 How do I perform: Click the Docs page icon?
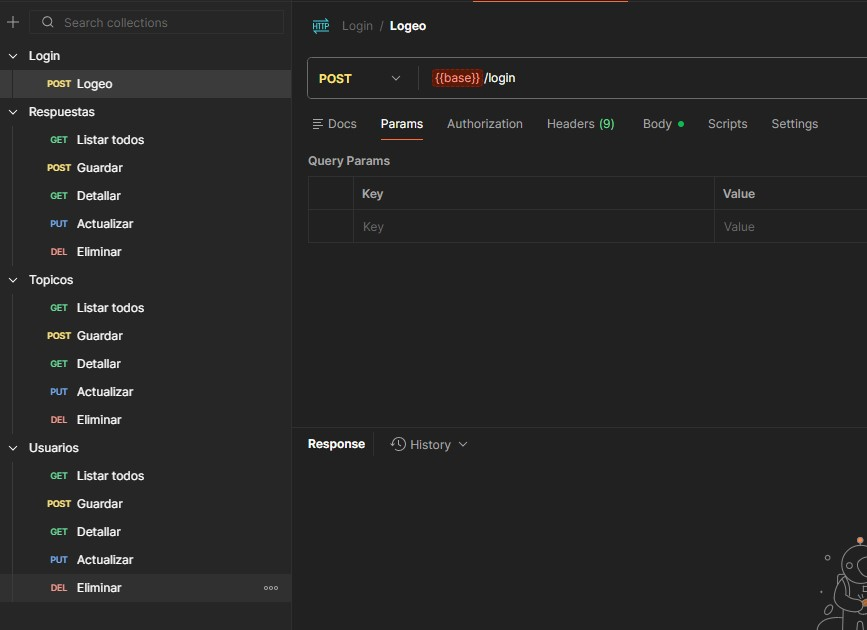[x=317, y=124]
